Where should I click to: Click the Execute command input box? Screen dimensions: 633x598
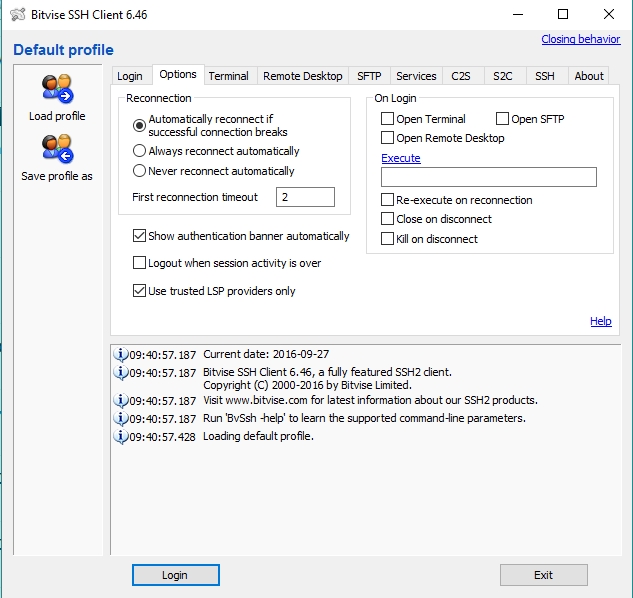click(489, 177)
